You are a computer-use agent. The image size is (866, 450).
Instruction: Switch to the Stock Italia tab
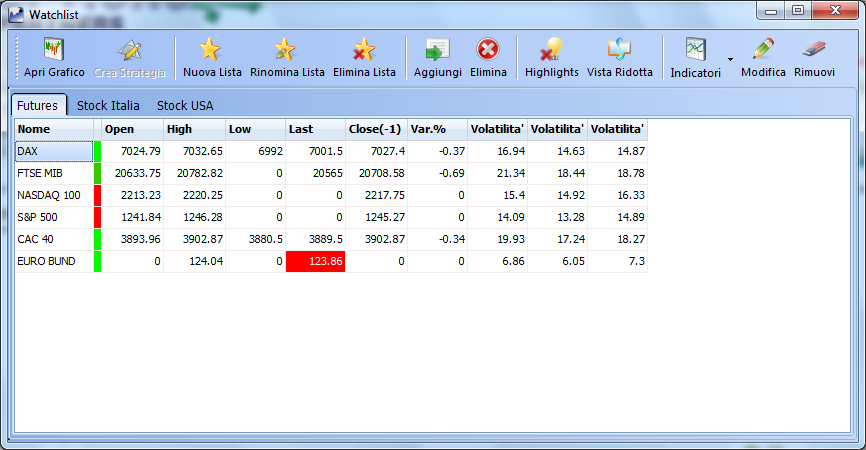tap(108, 105)
